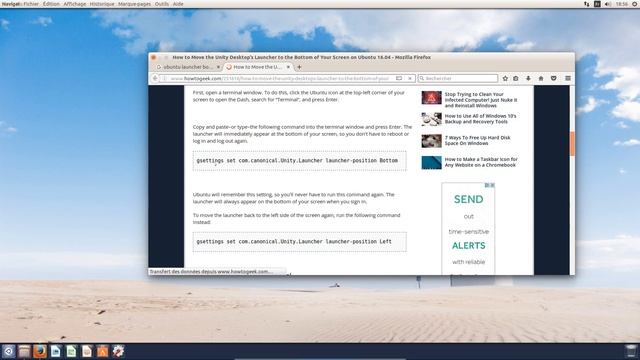
Task: Click the orange page scrollbar thumb
Action: [x=572, y=143]
